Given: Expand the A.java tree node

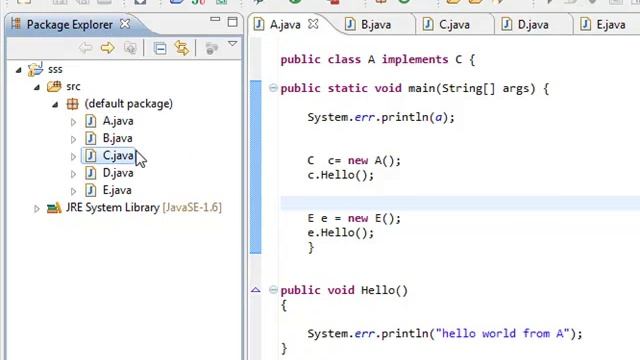Looking at the screenshot, I should (x=73, y=122).
